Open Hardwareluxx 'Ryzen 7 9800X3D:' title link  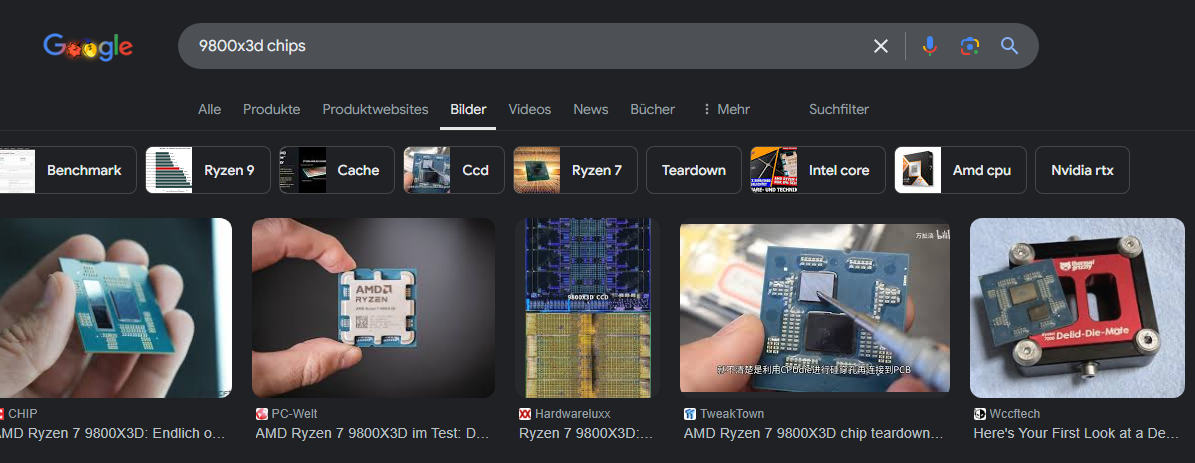coord(586,433)
